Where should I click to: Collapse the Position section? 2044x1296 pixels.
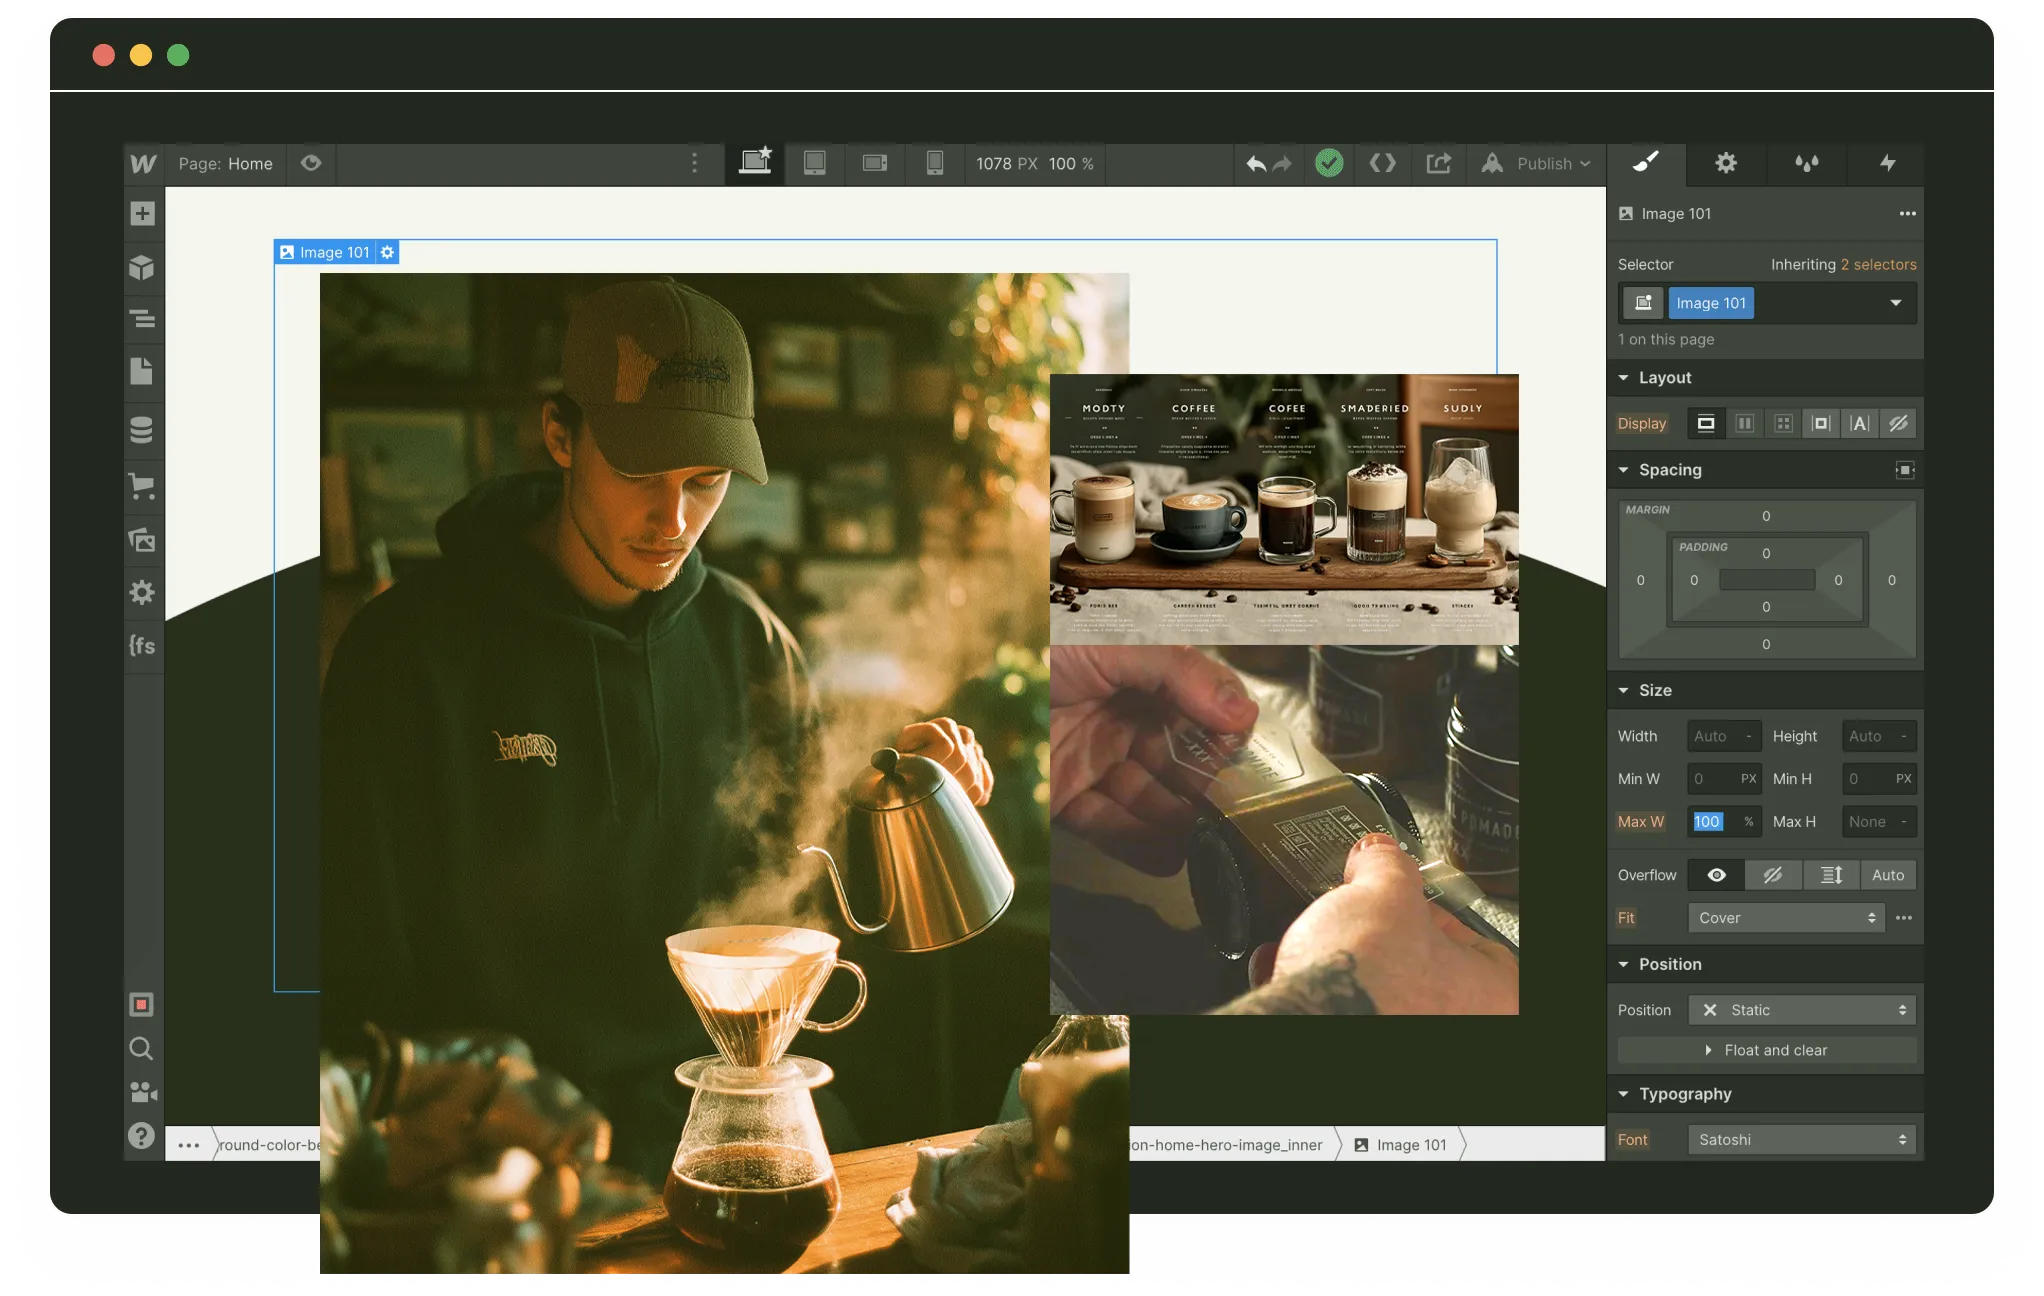(1660, 965)
